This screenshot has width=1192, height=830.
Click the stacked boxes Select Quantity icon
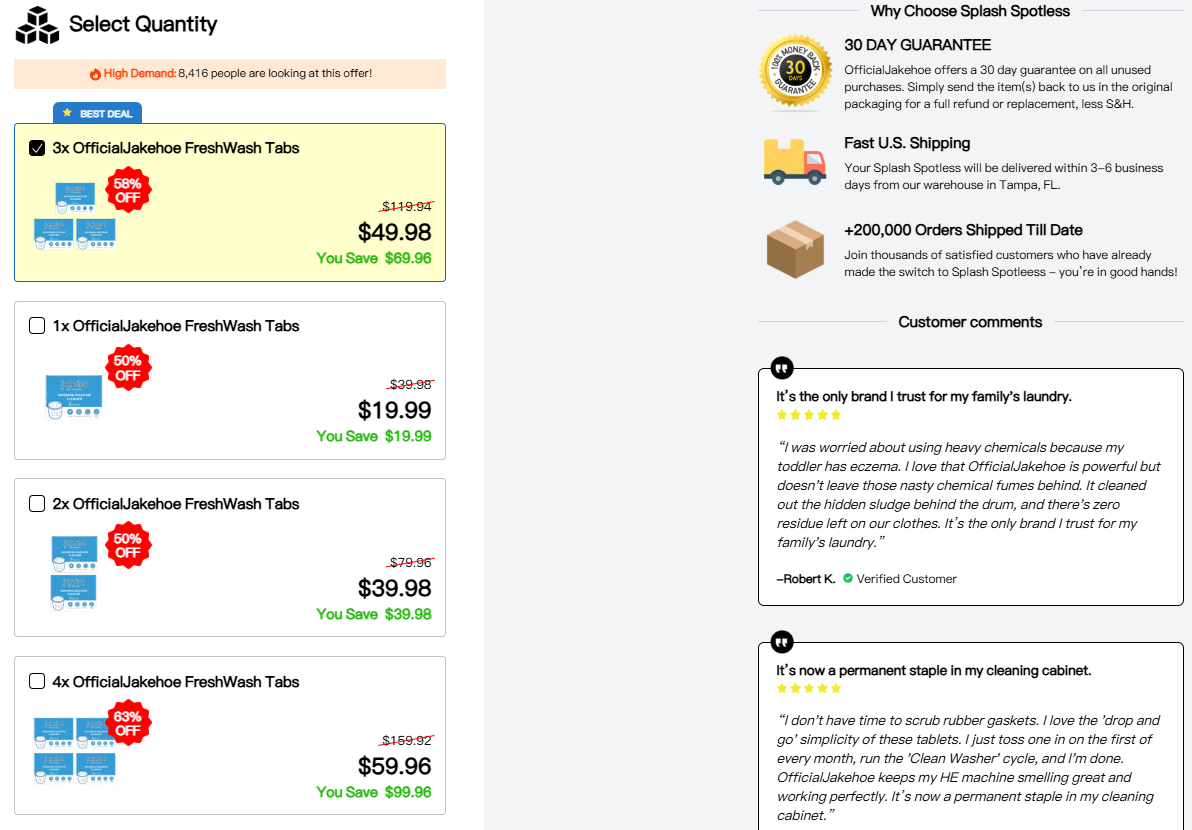click(38, 25)
